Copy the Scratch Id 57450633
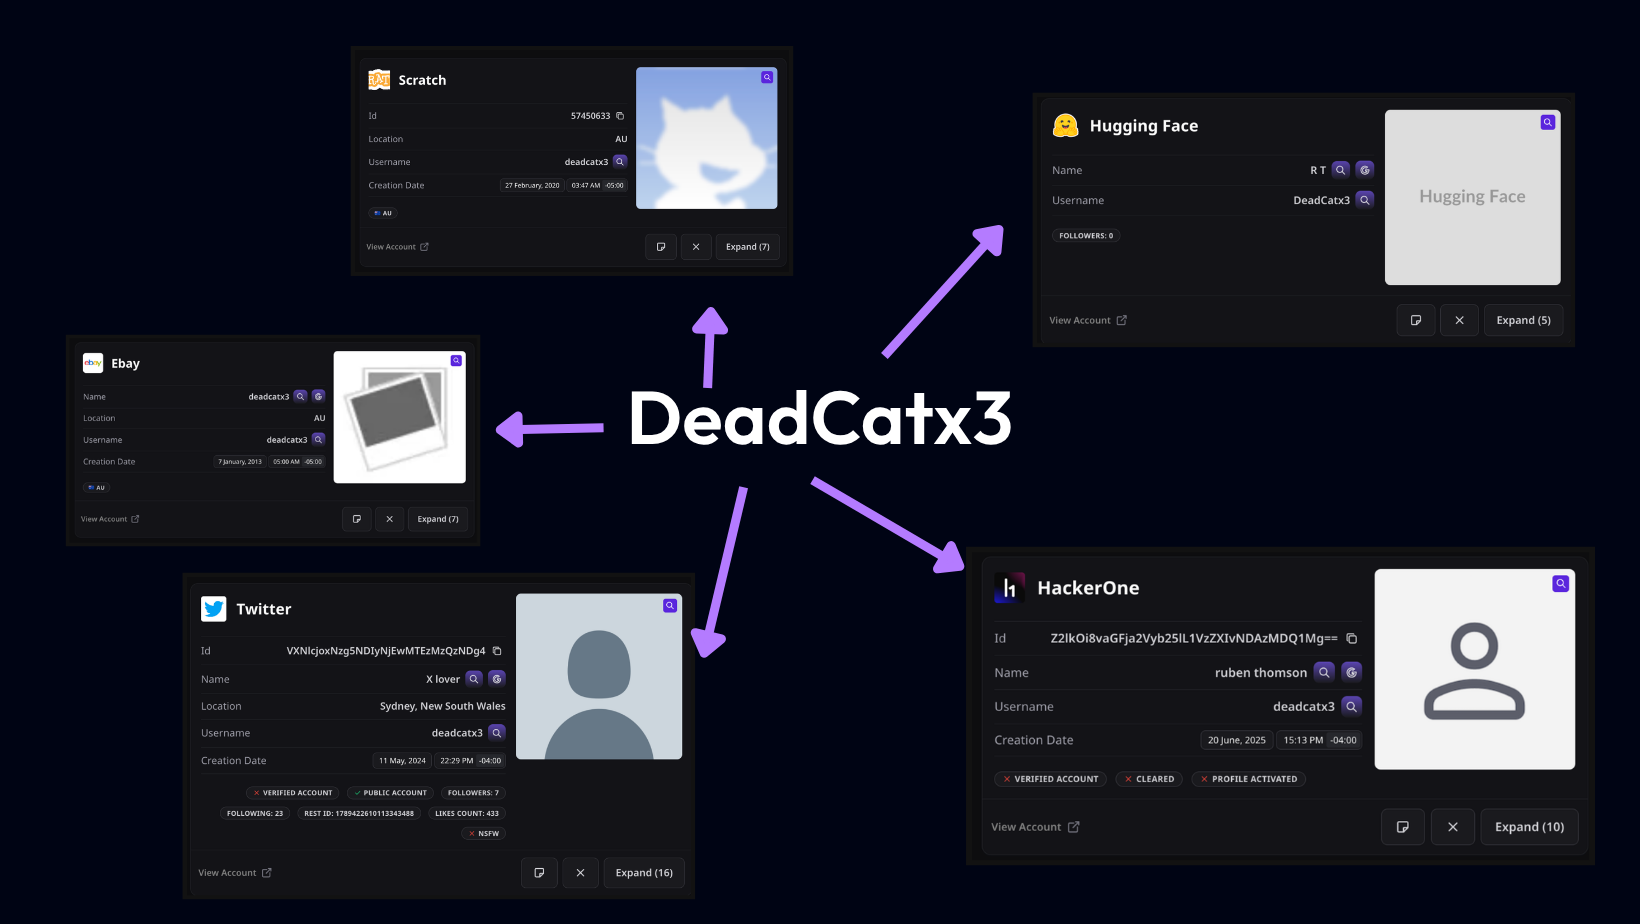Viewport: 1640px width, 924px height. [620, 116]
